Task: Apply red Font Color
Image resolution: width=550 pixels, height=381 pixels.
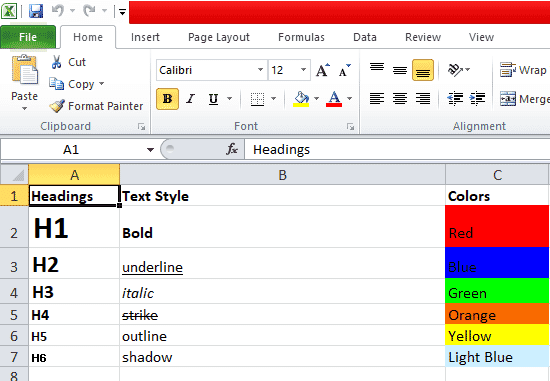Action: click(334, 99)
